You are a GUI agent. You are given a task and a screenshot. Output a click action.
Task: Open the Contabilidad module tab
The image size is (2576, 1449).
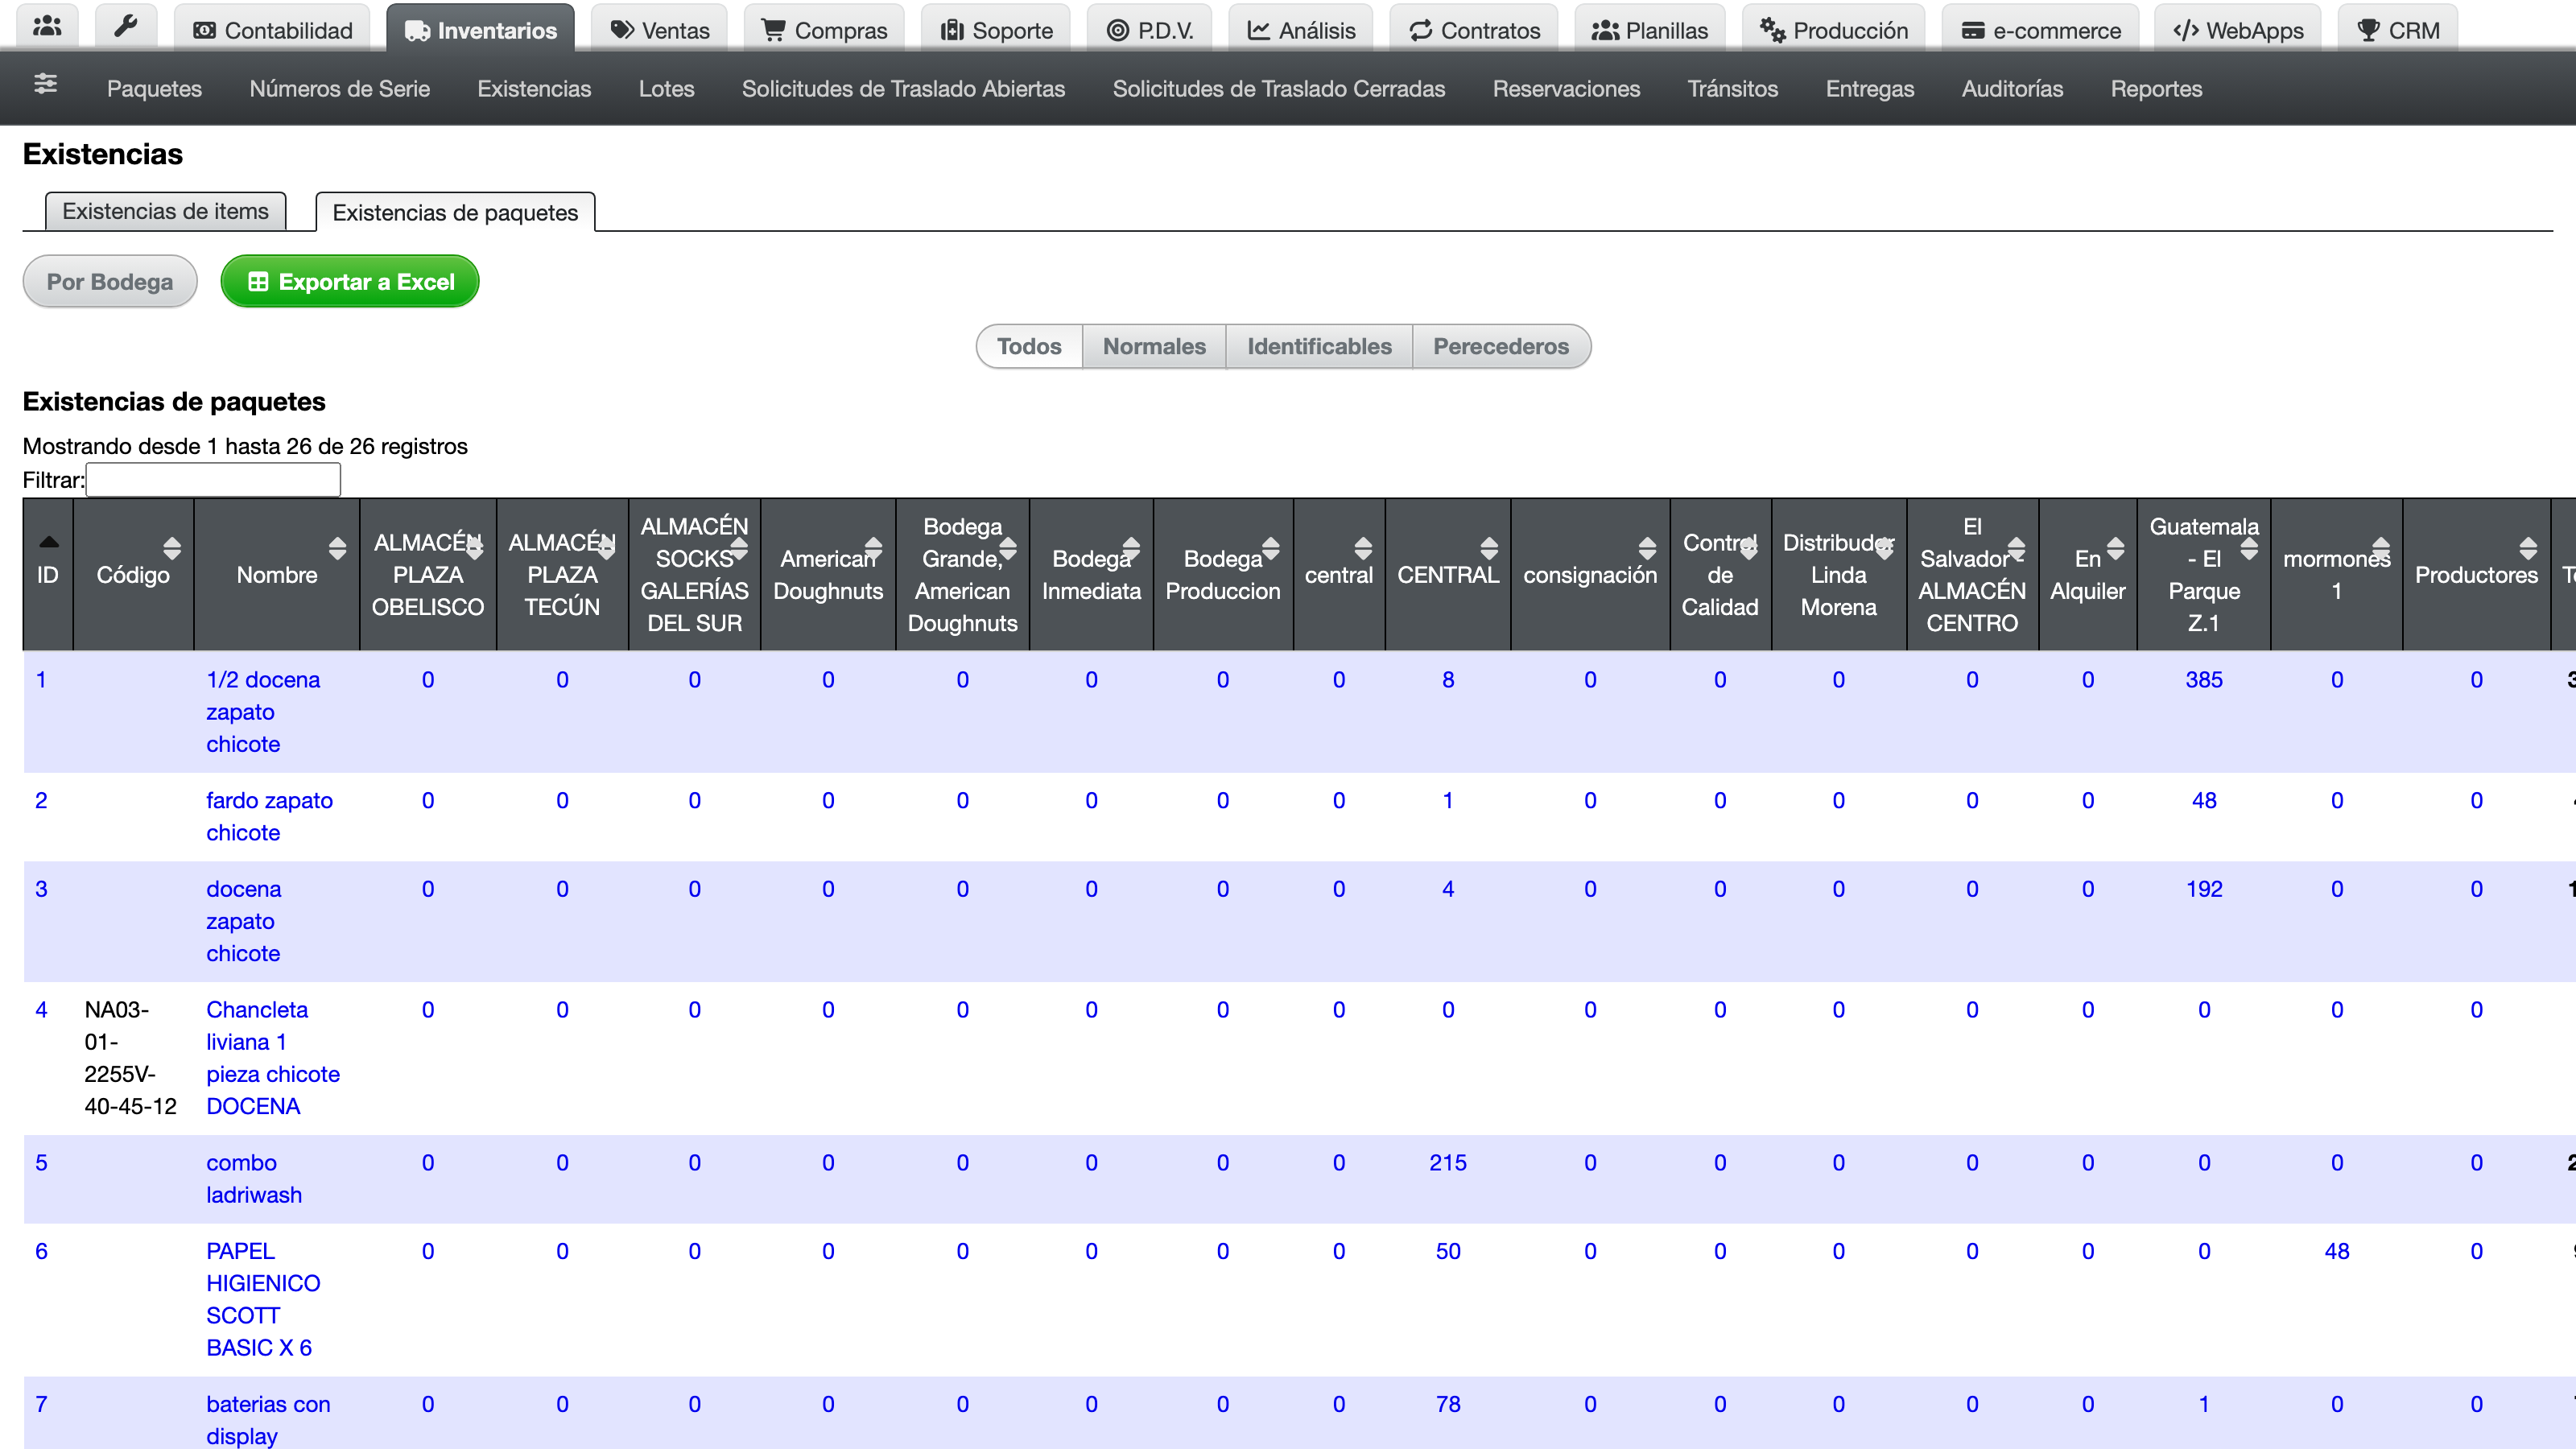click(272, 28)
